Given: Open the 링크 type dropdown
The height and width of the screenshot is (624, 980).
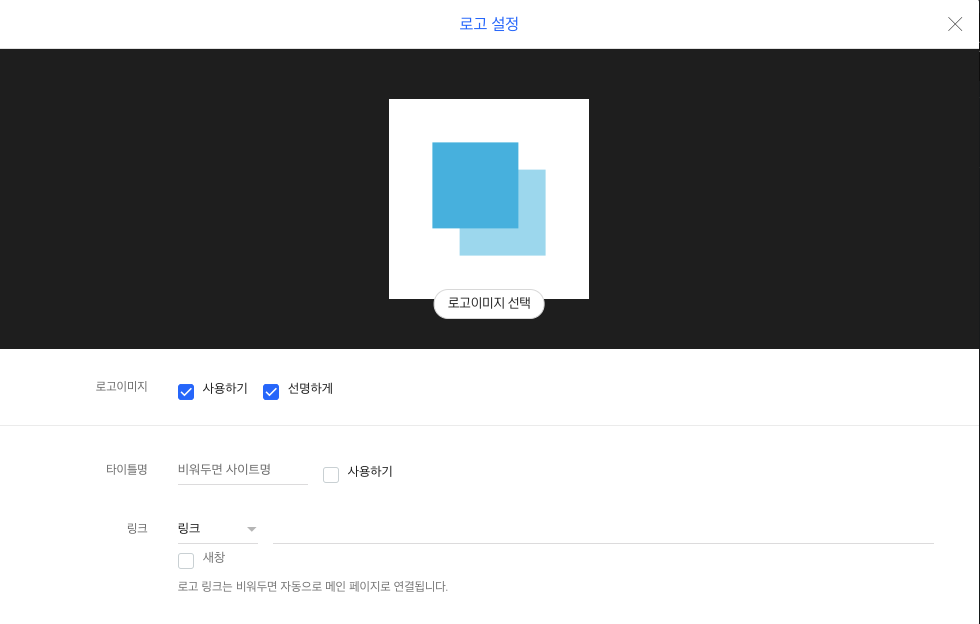Looking at the screenshot, I should pyautogui.click(x=218, y=529).
